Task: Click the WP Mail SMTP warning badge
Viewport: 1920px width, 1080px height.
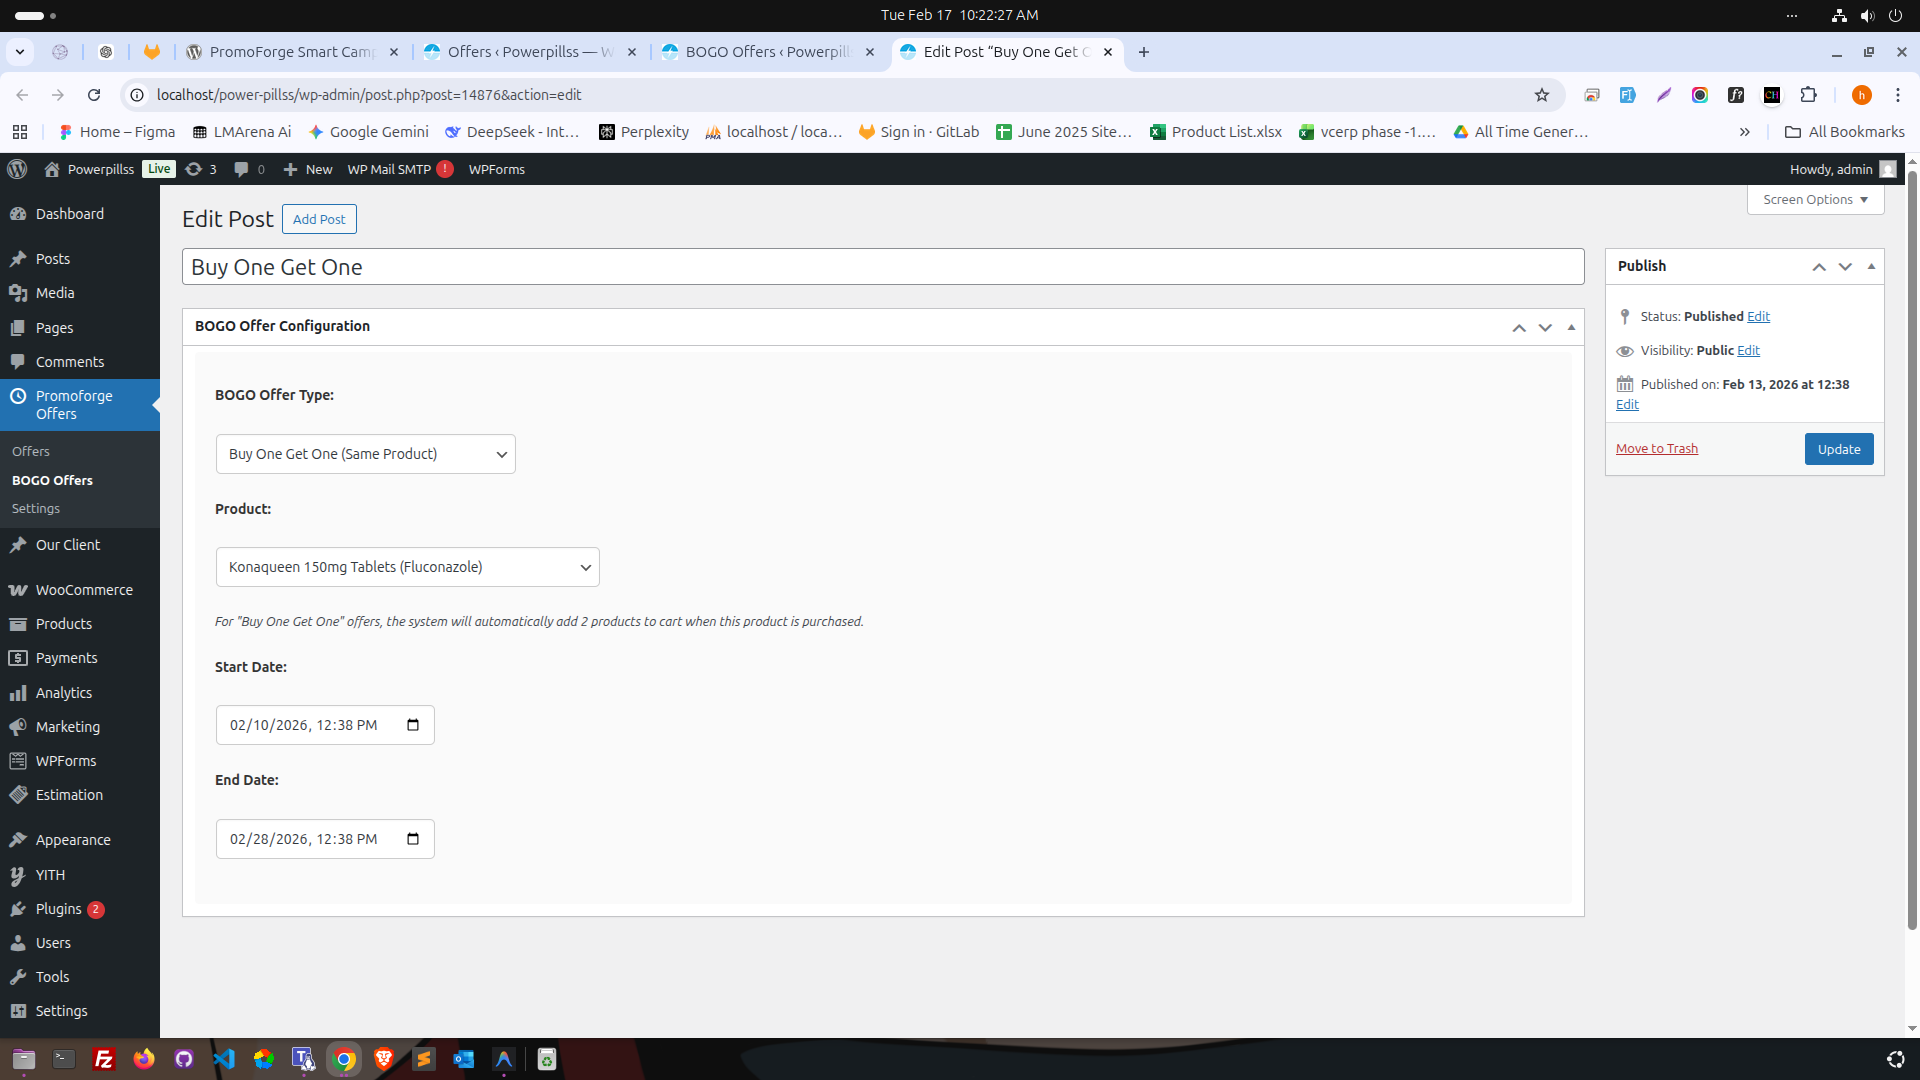Action: point(444,169)
